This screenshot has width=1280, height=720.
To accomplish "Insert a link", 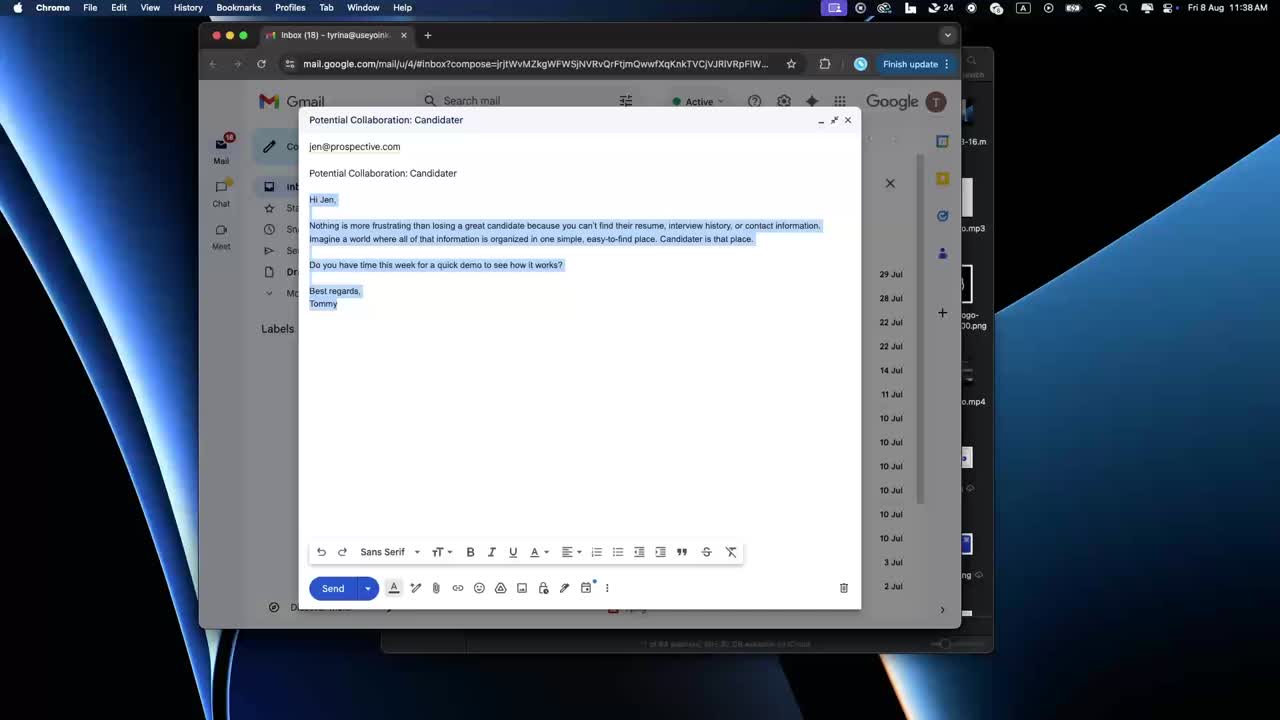I will tap(458, 588).
